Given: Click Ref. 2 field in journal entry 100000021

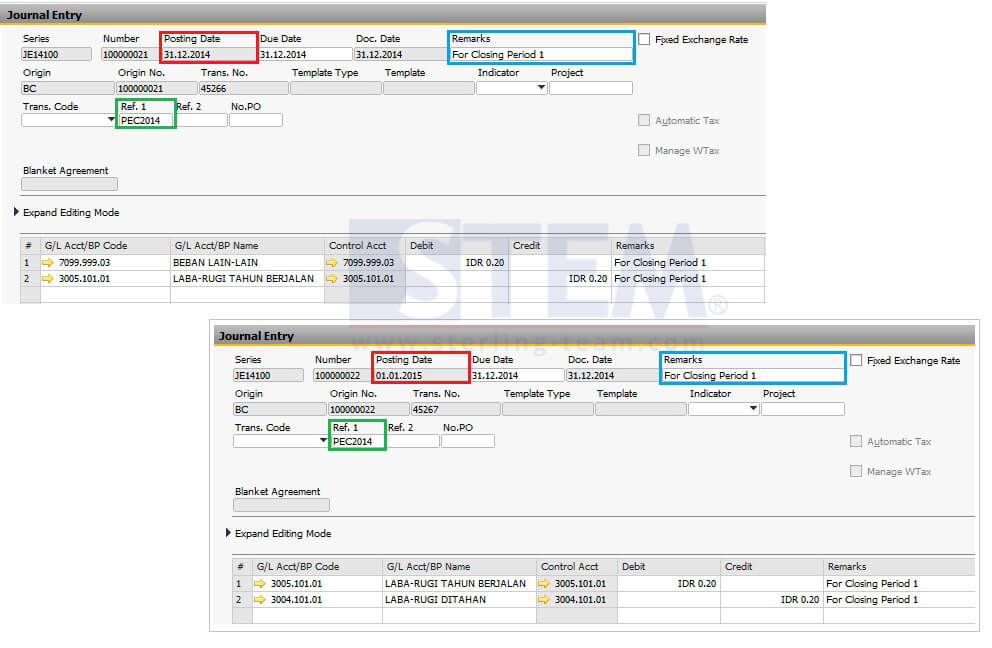Looking at the screenshot, I should [x=201, y=120].
